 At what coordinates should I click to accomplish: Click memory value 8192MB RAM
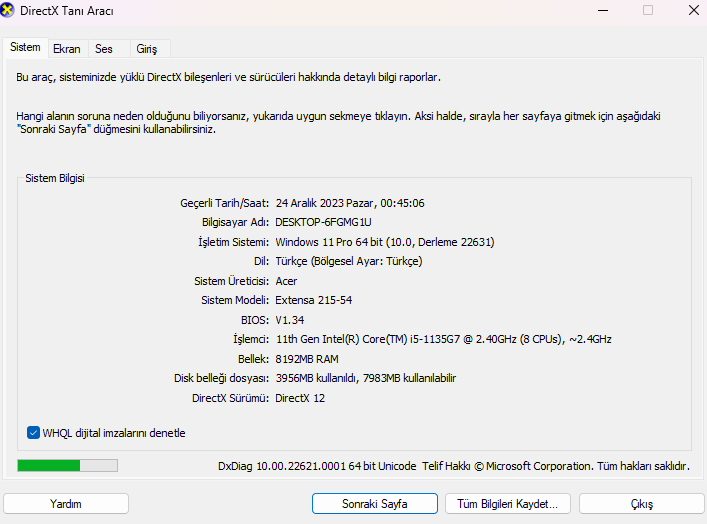tap(307, 359)
